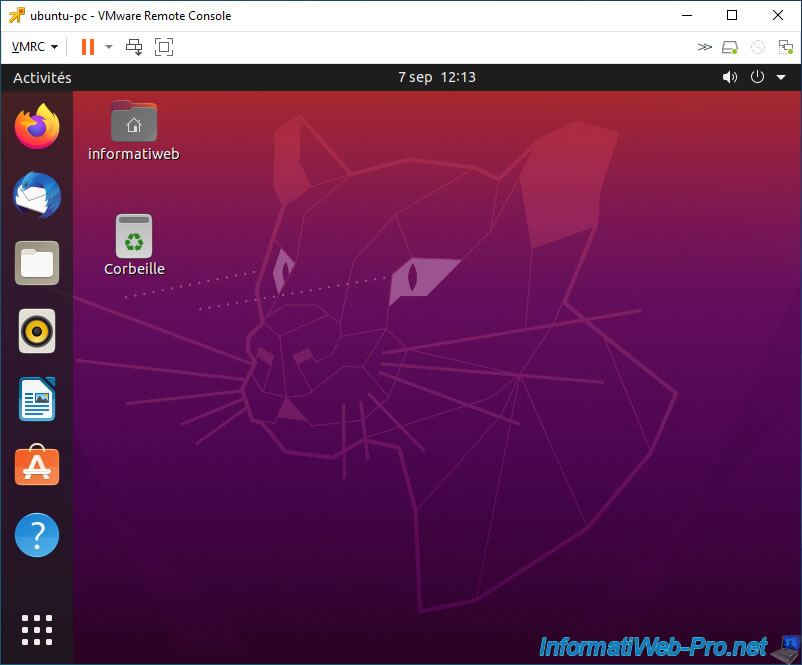Pause the virtual machine
This screenshot has height=665, width=802.
click(x=87, y=47)
